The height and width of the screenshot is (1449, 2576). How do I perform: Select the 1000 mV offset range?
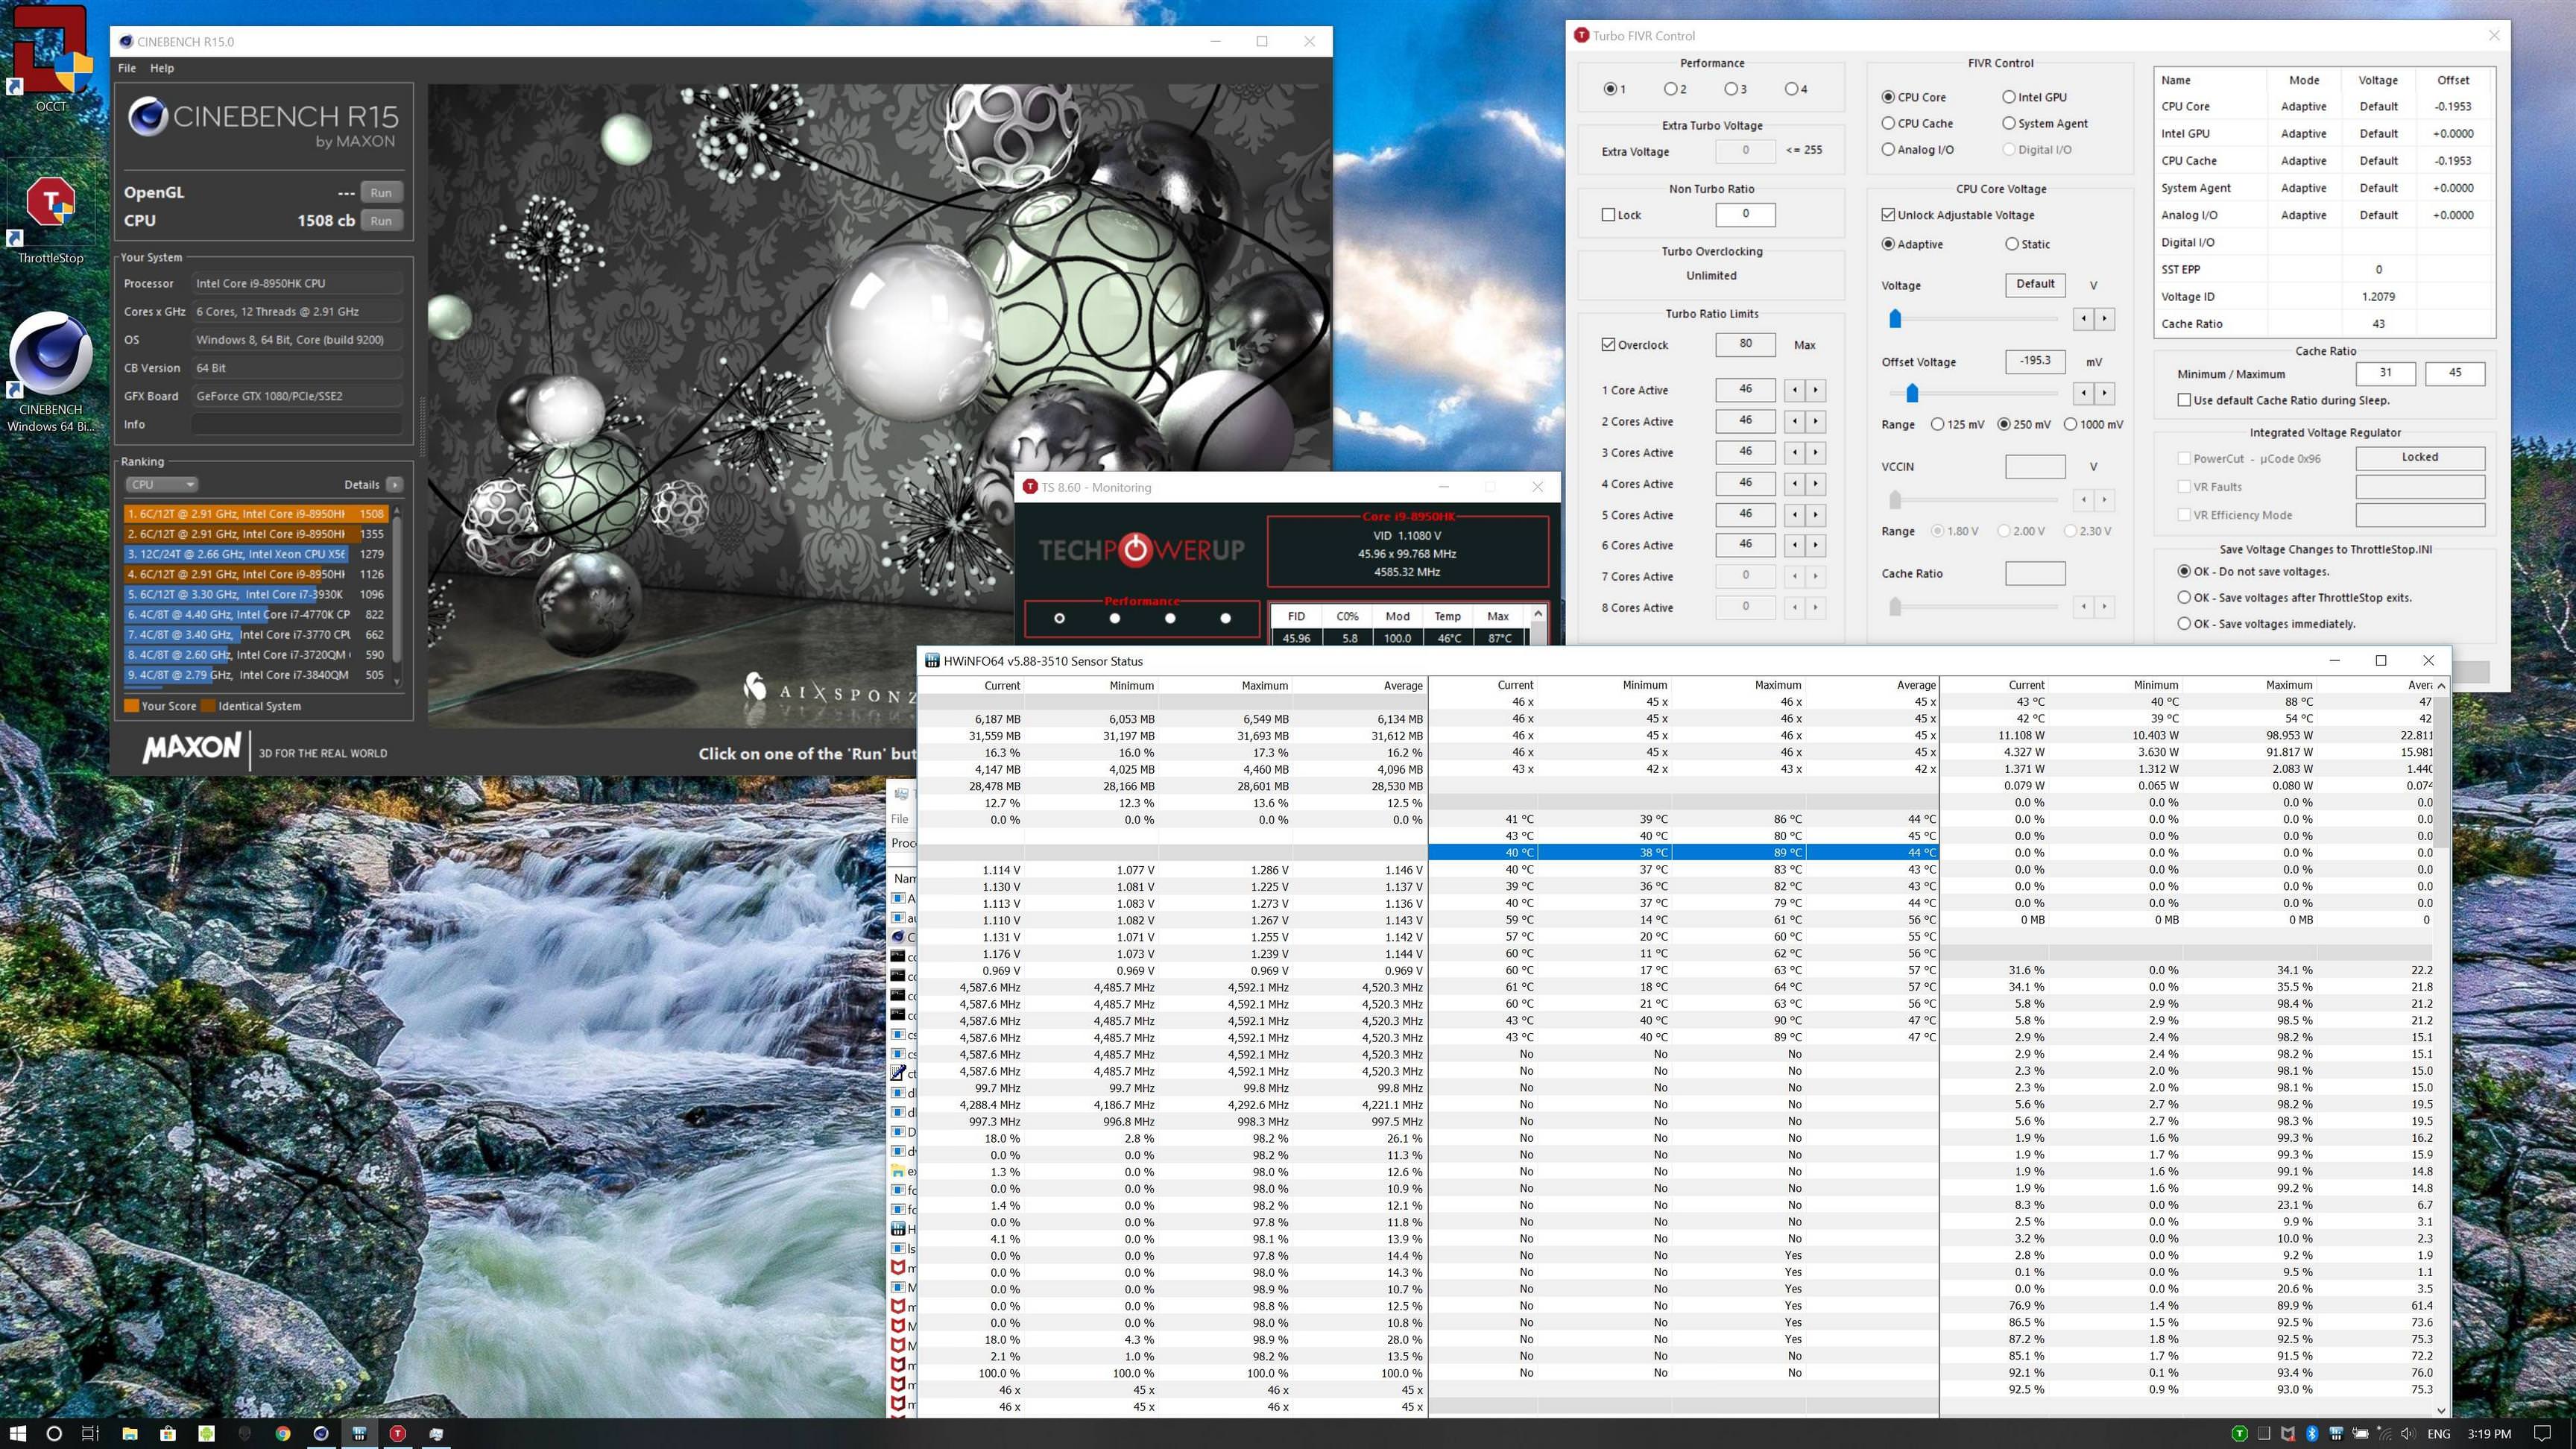[2093, 424]
